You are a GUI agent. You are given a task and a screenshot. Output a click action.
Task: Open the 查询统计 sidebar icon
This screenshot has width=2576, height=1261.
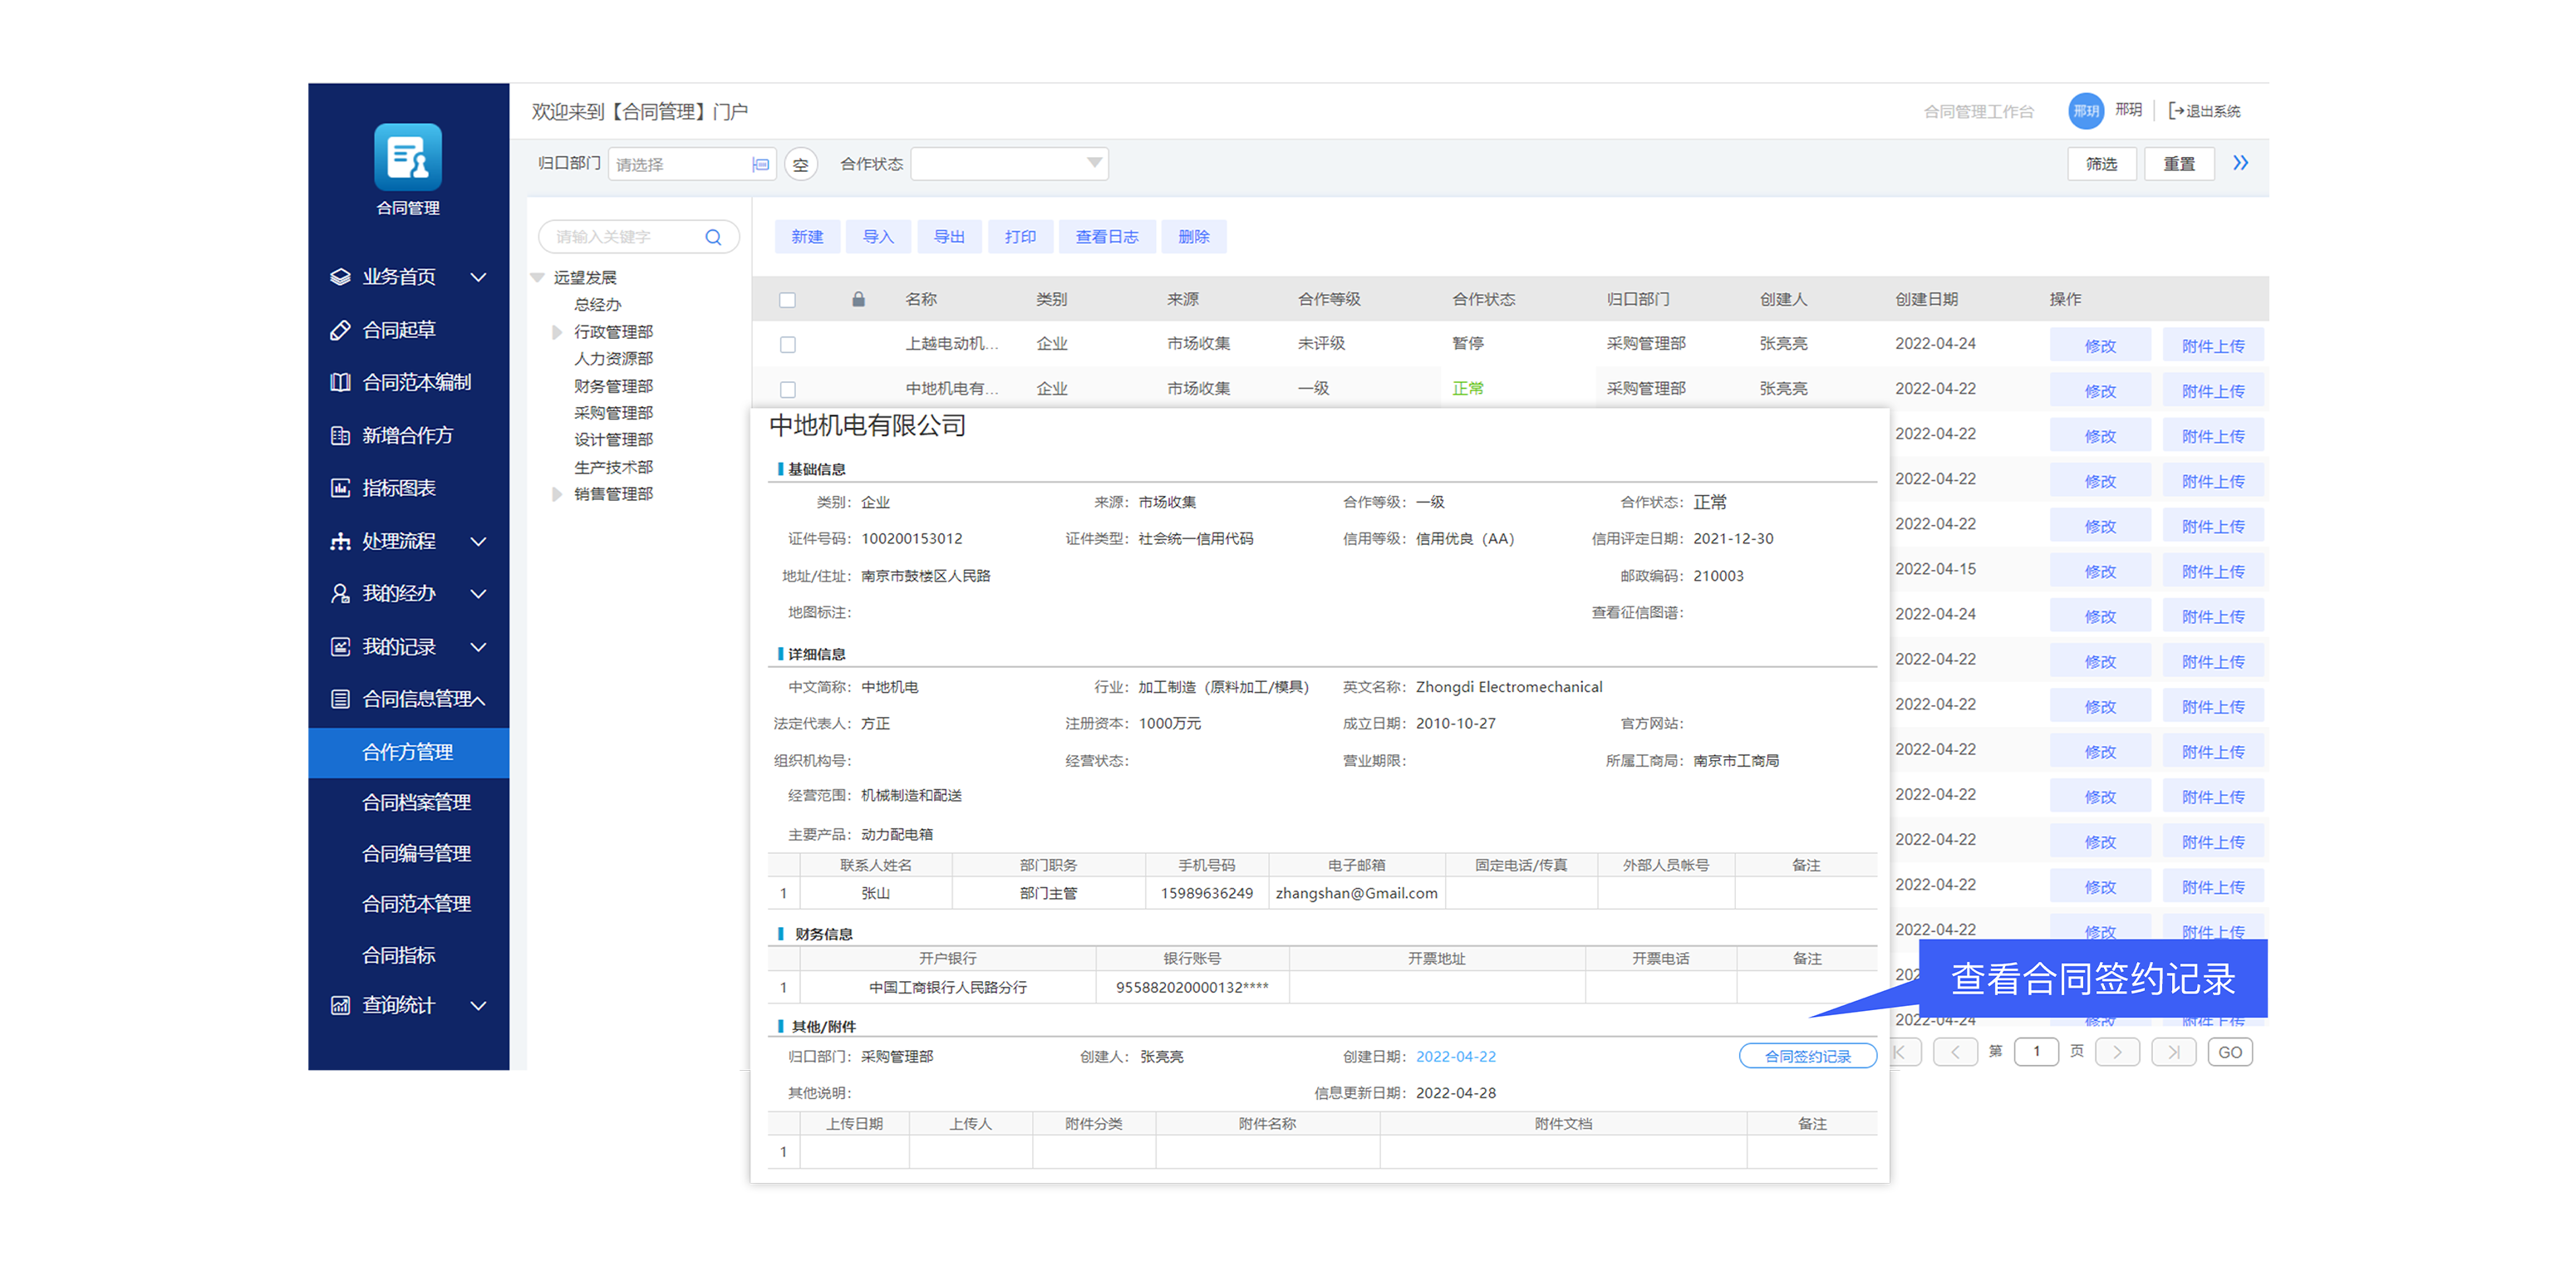click(x=339, y=1005)
